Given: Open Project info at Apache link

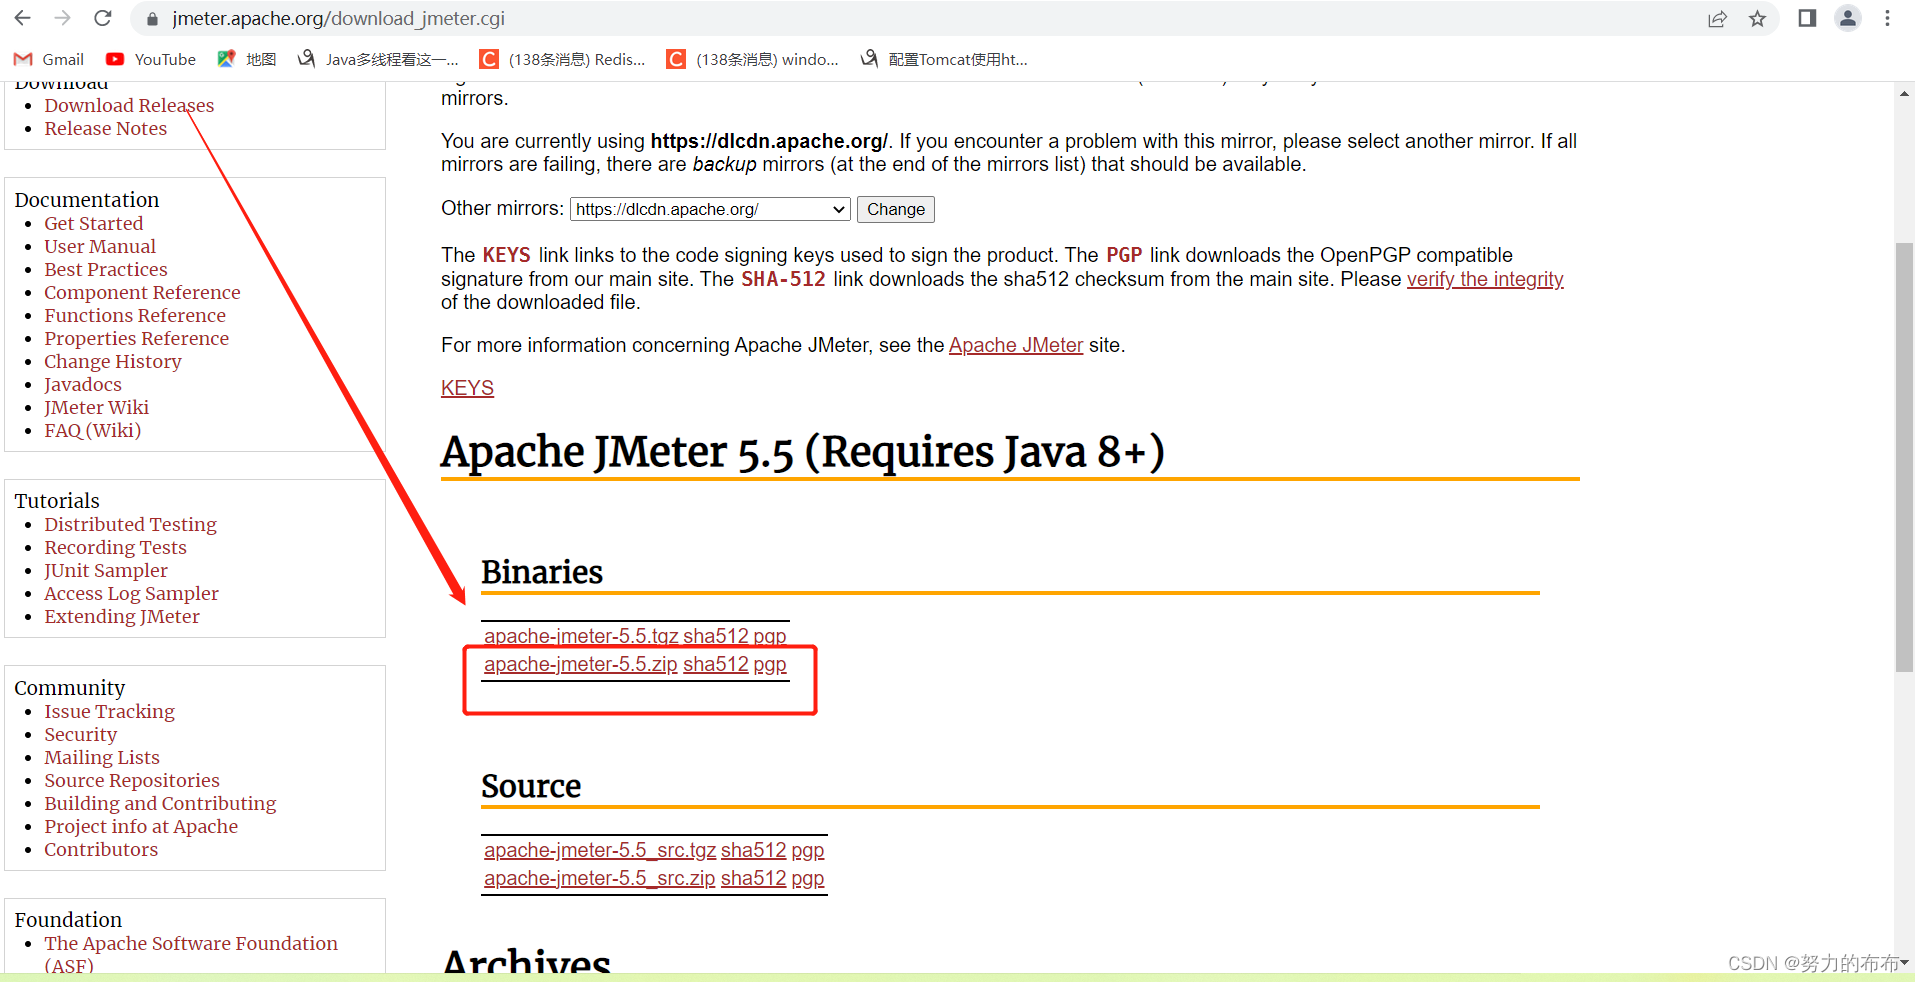Looking at the screenshot, I should (141, 826).
